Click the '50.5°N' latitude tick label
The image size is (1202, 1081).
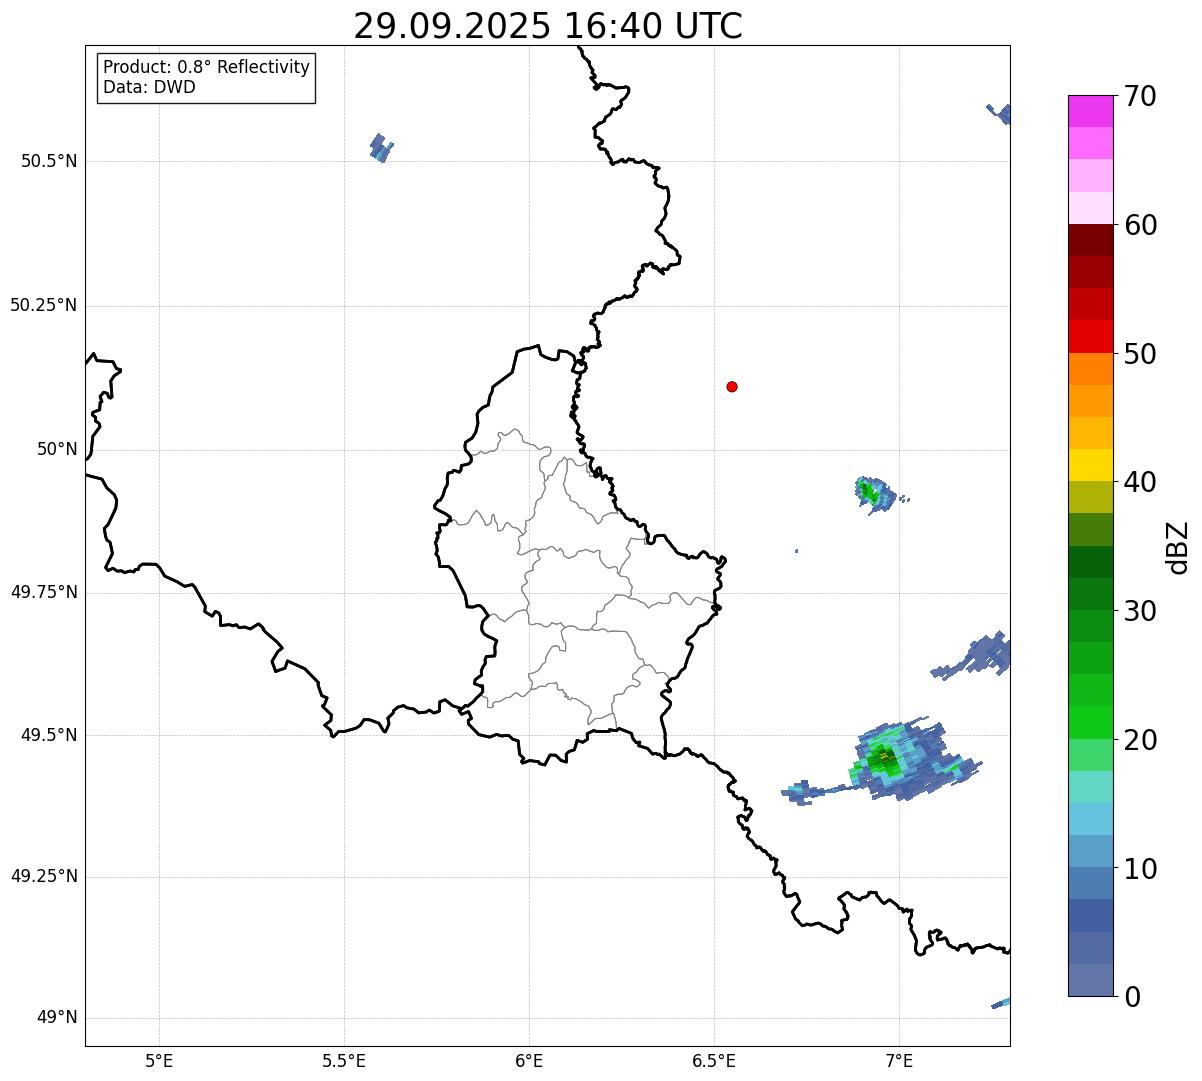pyautogui.click(x=49, y=162)
